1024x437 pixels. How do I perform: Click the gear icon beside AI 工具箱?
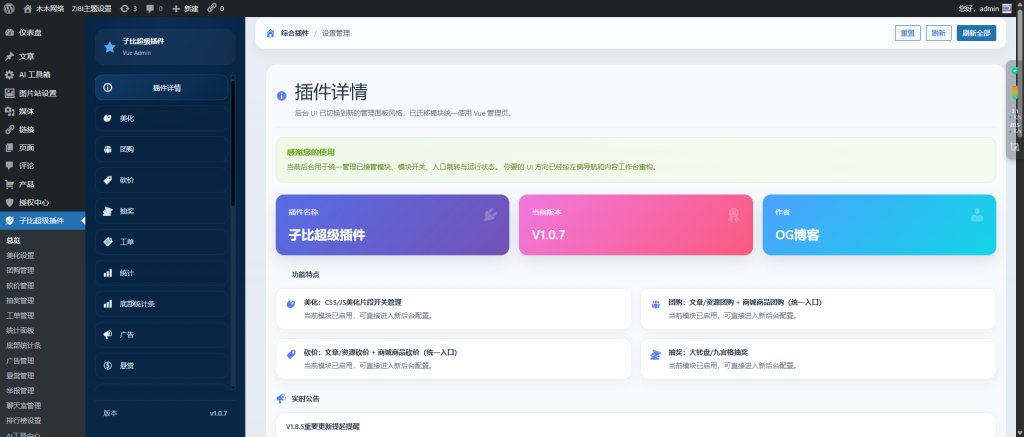click(9, 75)
